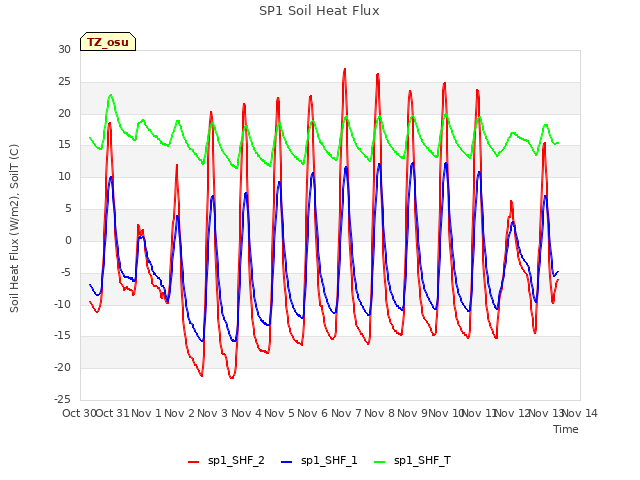Image resolution: width=640 pixels, height=480 pixels.
Task: Click the -5 y-axis tick label
Action: pos(66,272)
